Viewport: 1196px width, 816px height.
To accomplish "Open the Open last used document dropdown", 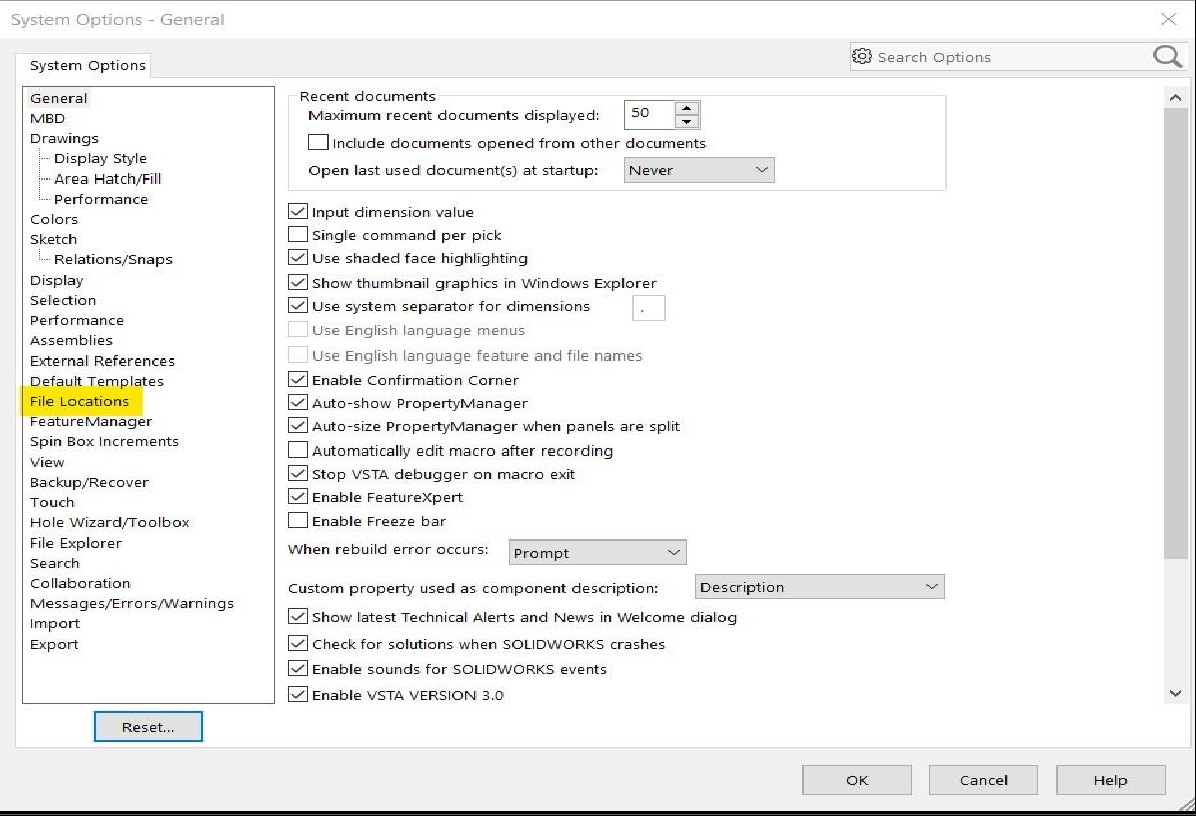I will 699,170.
